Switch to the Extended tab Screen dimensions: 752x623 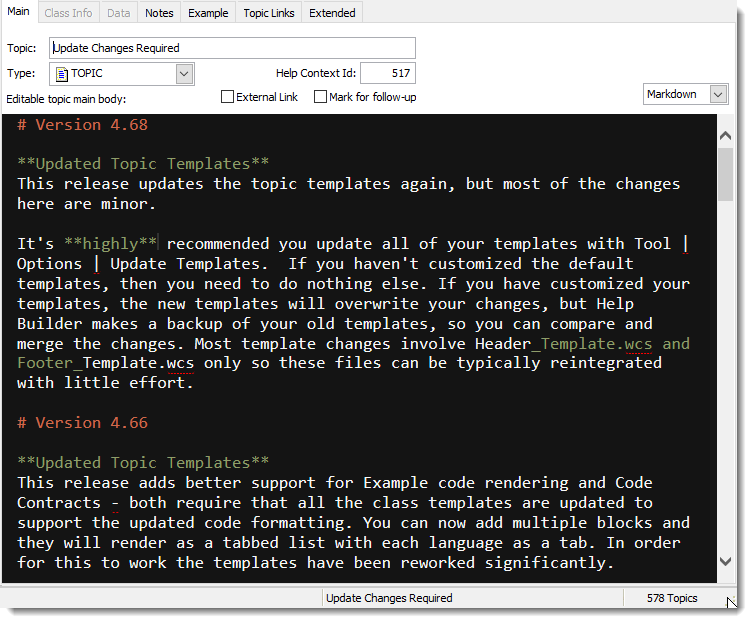[x=332, y=13]
